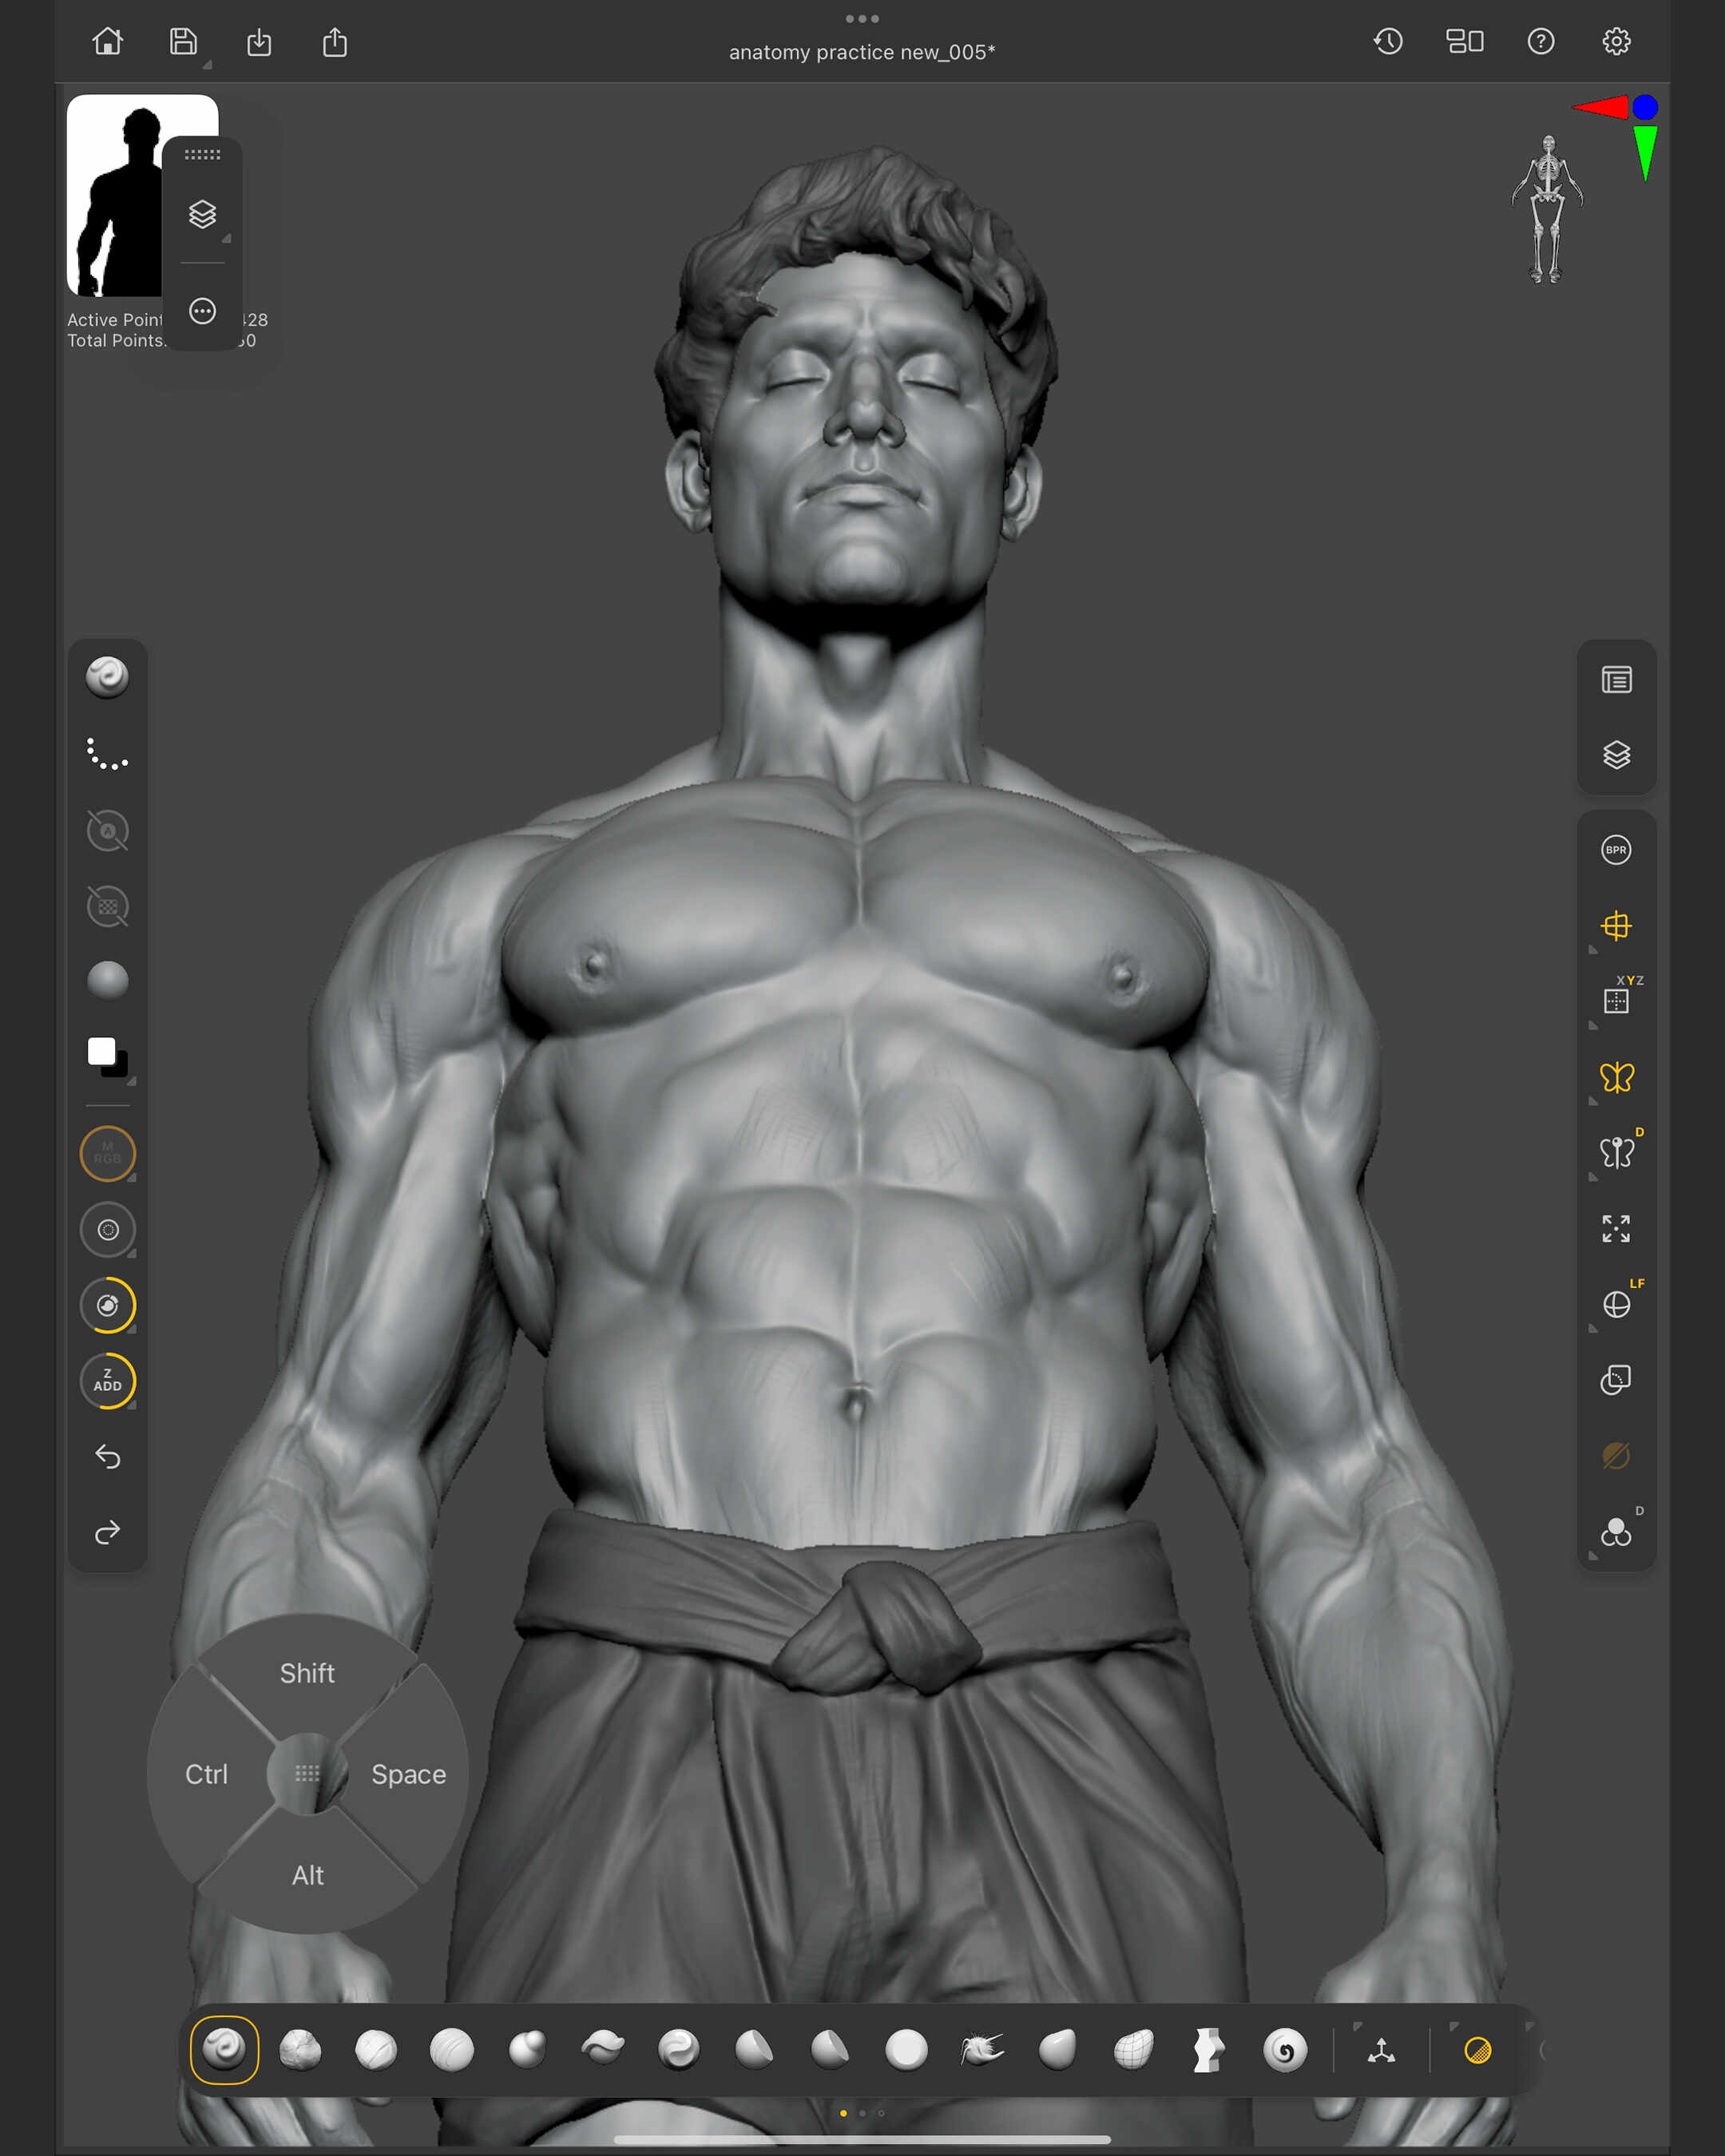
Task: Toggle symmetry with the butterfly icon
Action: [1617, 1077]
